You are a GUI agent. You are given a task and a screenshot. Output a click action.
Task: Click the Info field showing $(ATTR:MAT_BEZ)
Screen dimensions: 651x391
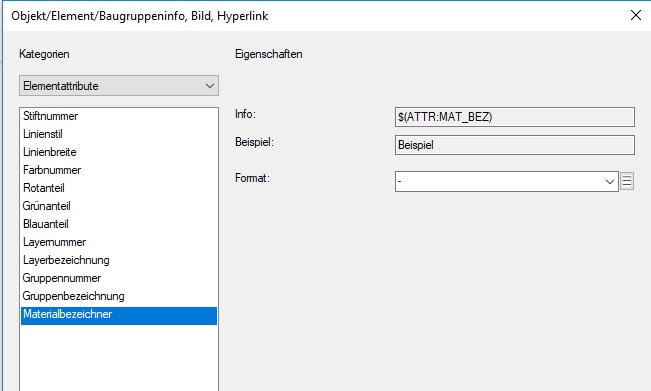515,117
